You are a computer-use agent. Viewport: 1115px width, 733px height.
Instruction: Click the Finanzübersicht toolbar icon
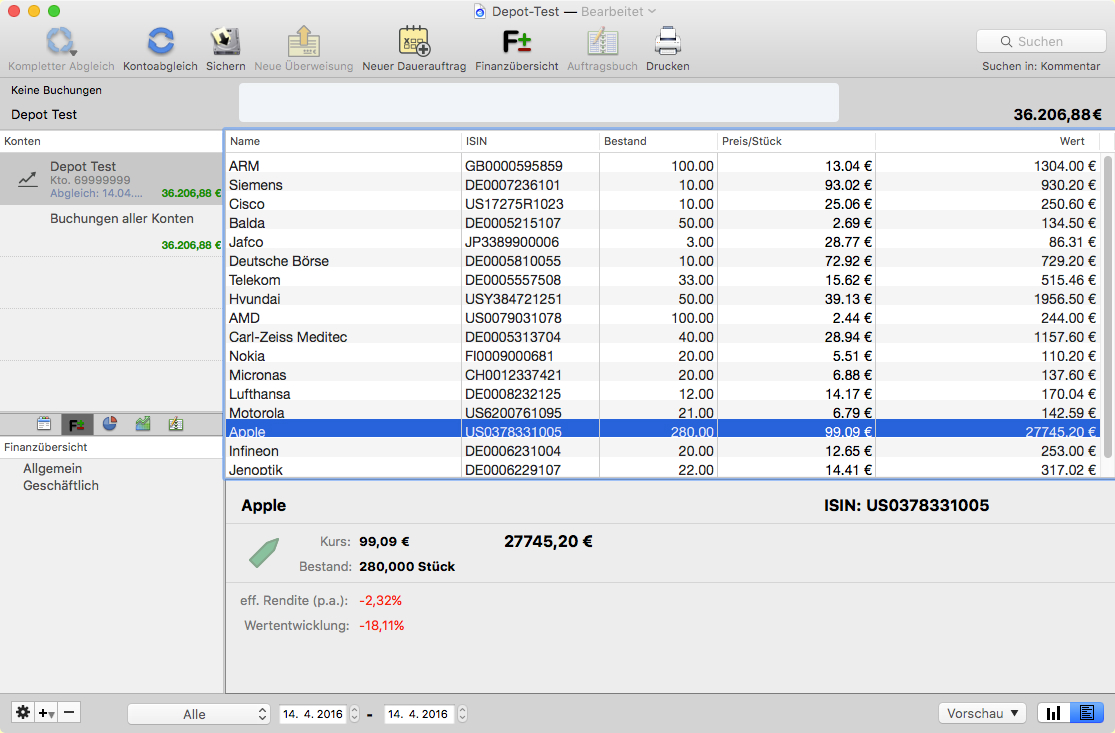(x=516, y=42)
